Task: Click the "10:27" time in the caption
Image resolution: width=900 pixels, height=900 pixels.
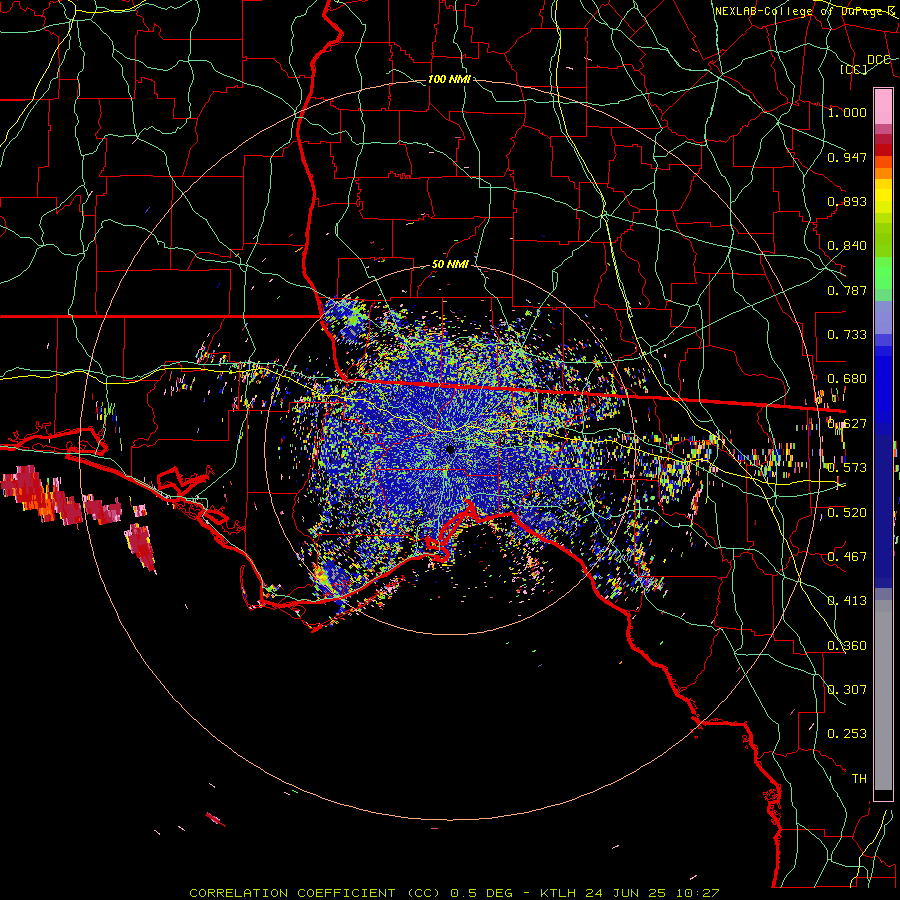Action: [x=697, y=893]
